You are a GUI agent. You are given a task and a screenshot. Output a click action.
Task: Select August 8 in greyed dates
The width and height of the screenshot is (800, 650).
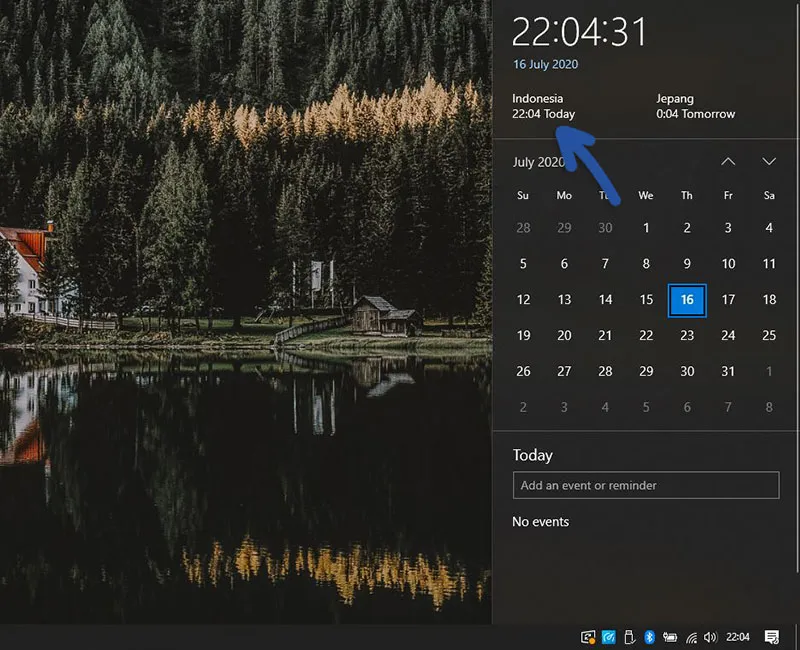tap(769, 407)
